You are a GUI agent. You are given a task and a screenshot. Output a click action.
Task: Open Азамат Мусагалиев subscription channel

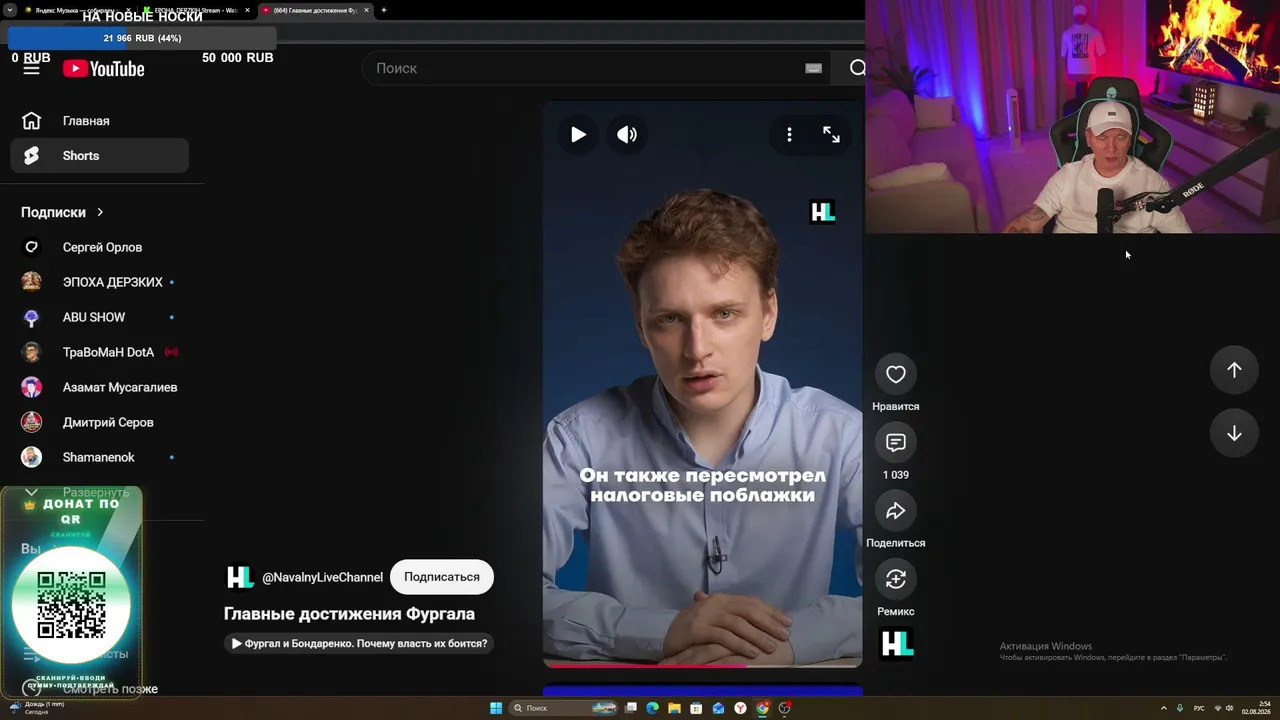99,387
